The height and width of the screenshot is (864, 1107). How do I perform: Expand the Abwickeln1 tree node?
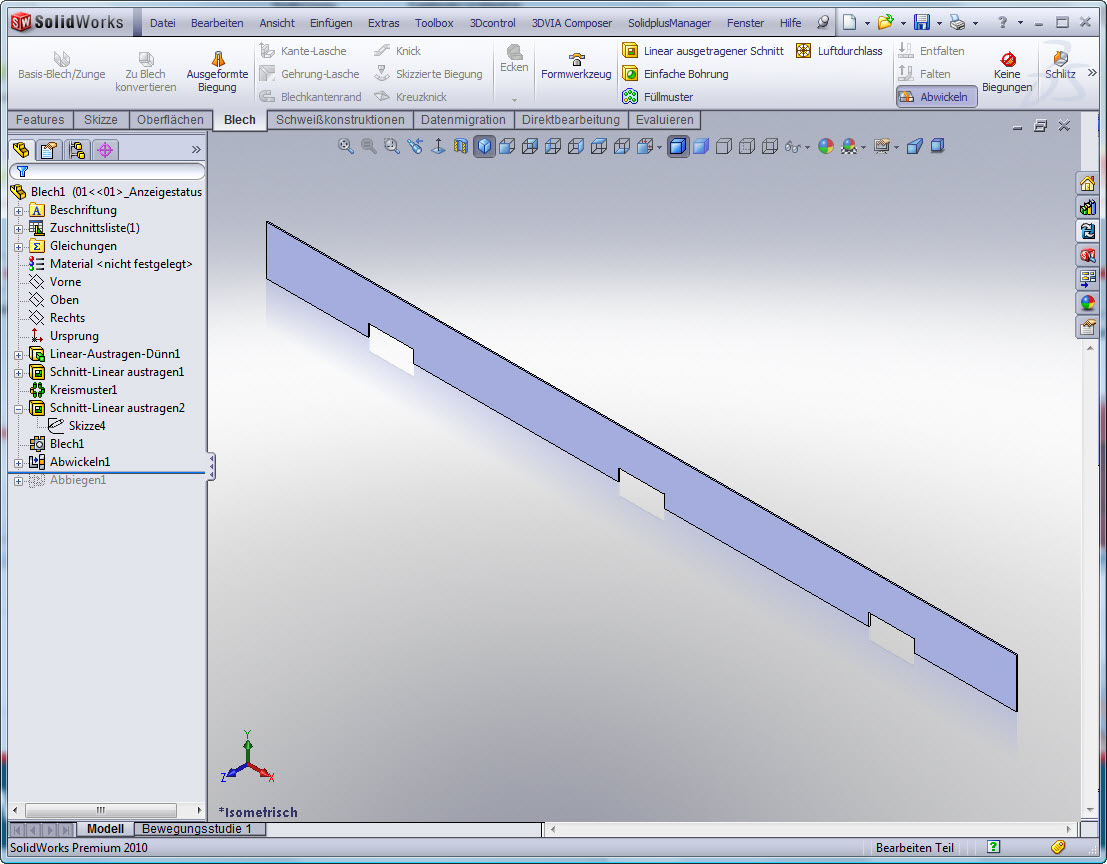pyautogui.click(x=18, y=462)
